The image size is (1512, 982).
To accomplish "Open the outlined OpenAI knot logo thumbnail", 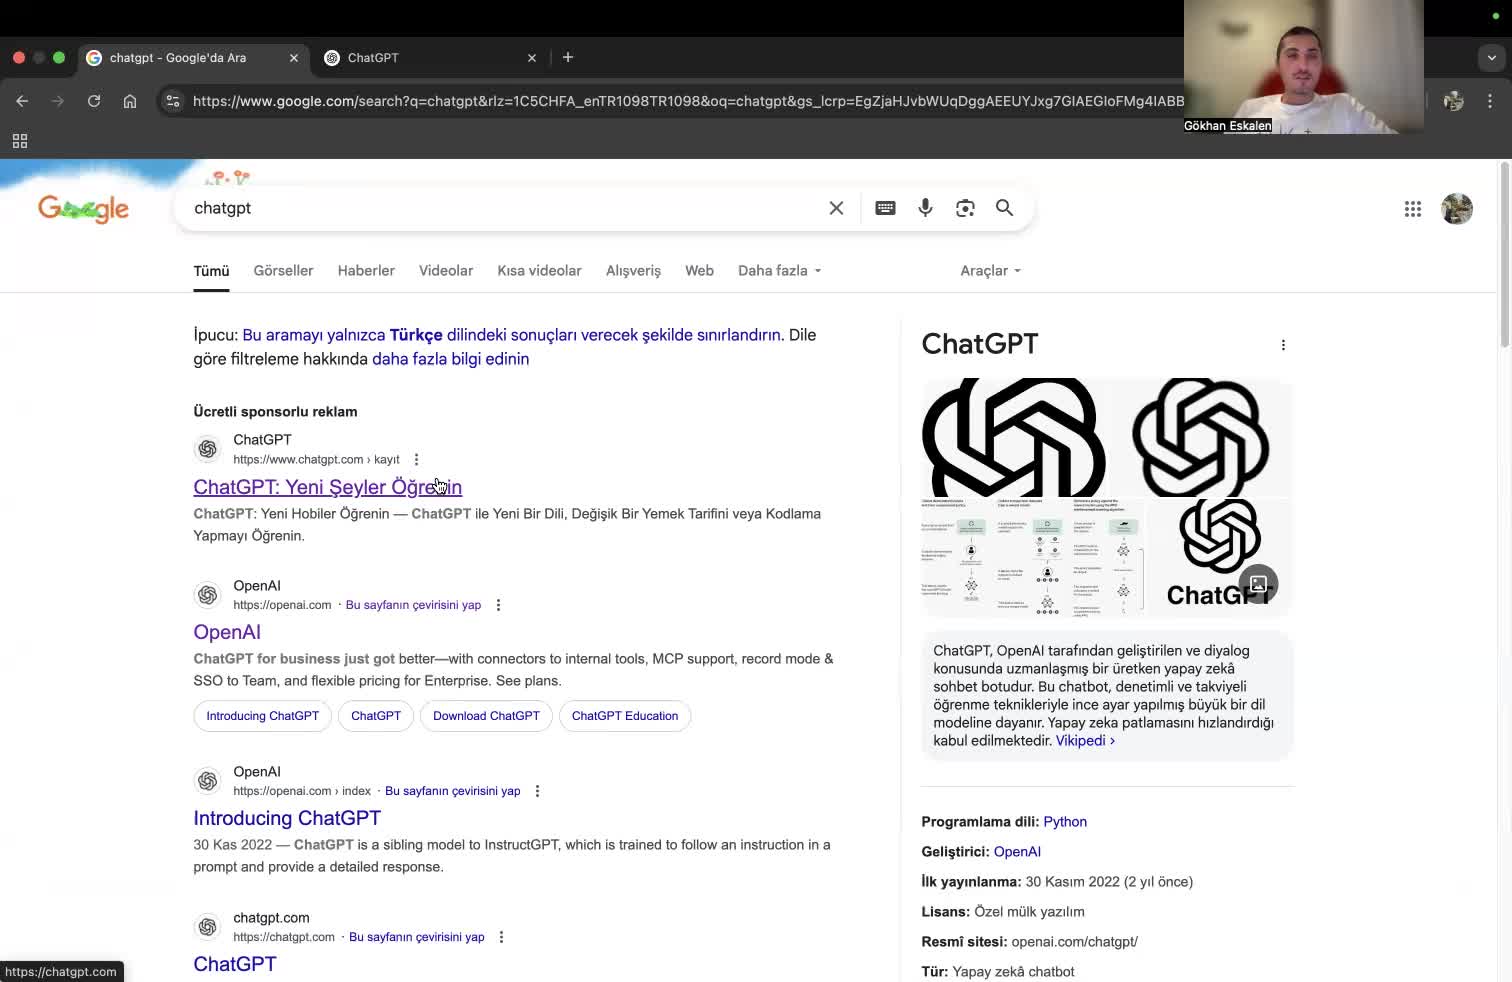I will click(1201, 437).
